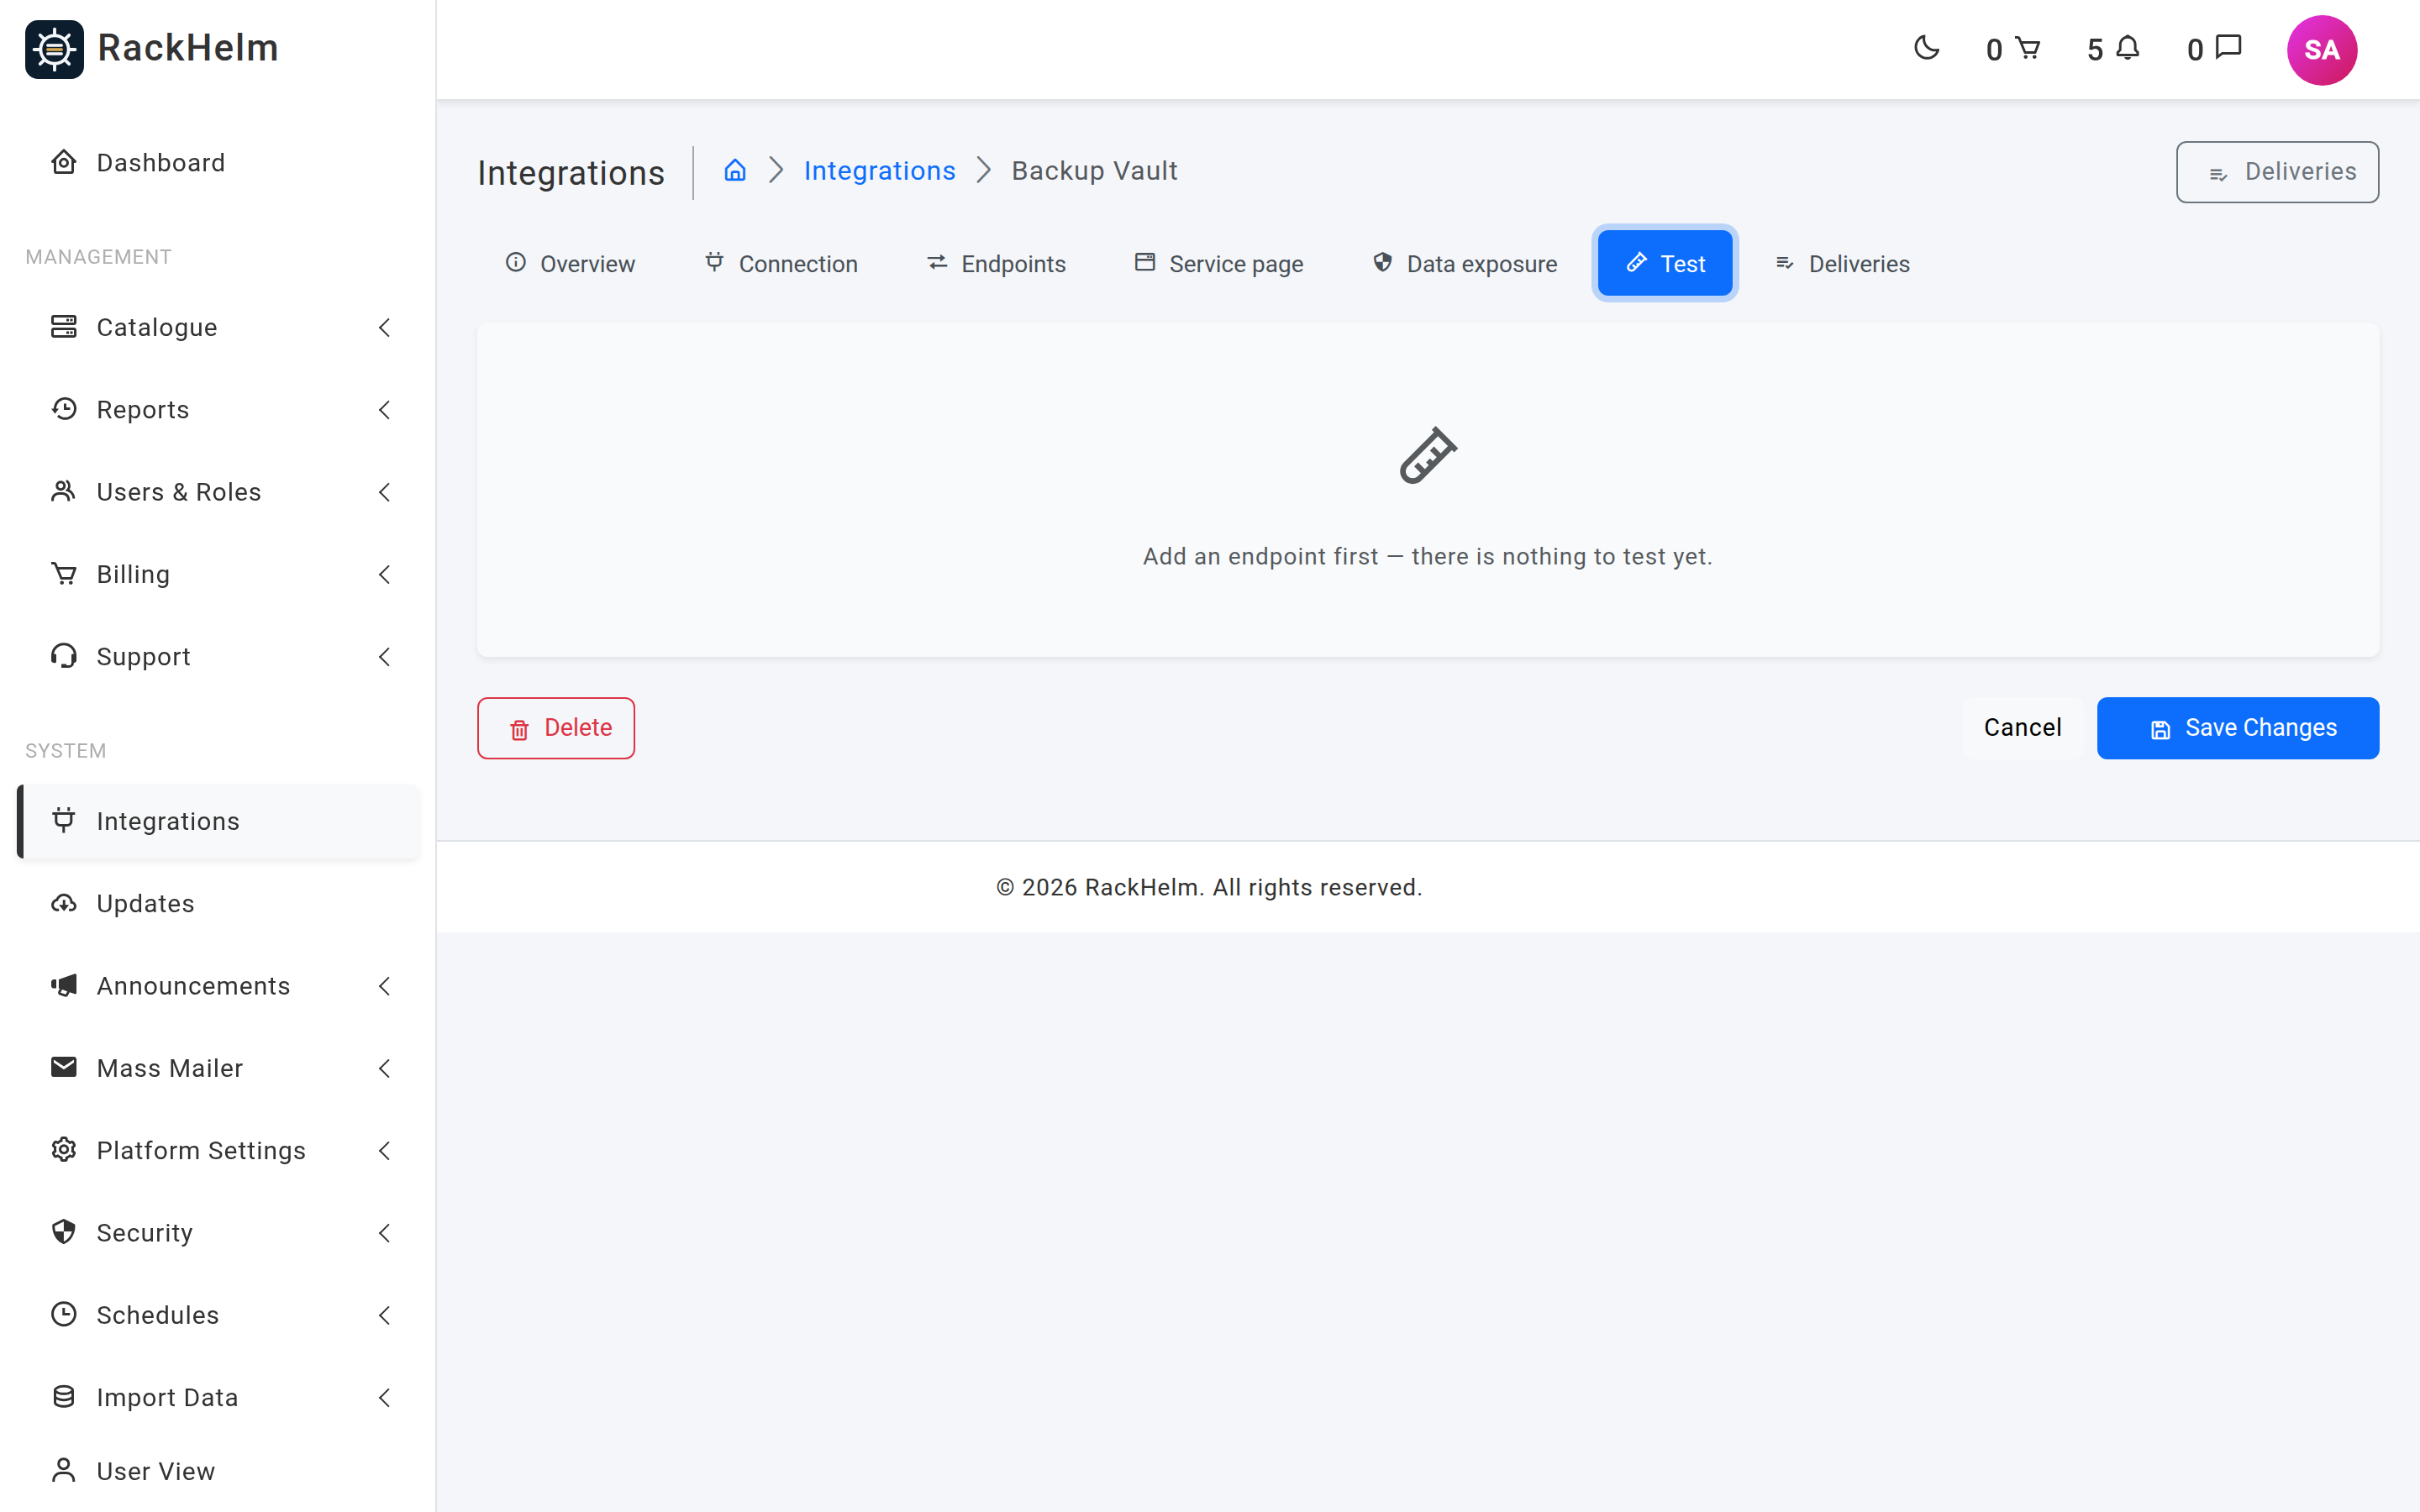Click the Save Changes button
The width and height of the screenshot is (2420, 1512).
pyautogui.click(x=2238, y=728)
